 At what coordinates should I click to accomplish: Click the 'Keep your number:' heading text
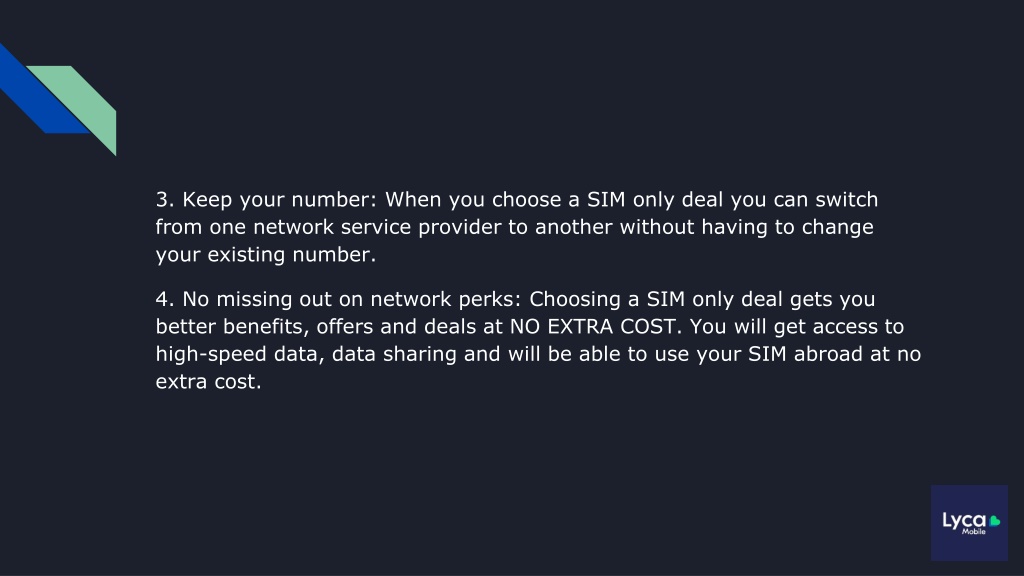[280, 199]
